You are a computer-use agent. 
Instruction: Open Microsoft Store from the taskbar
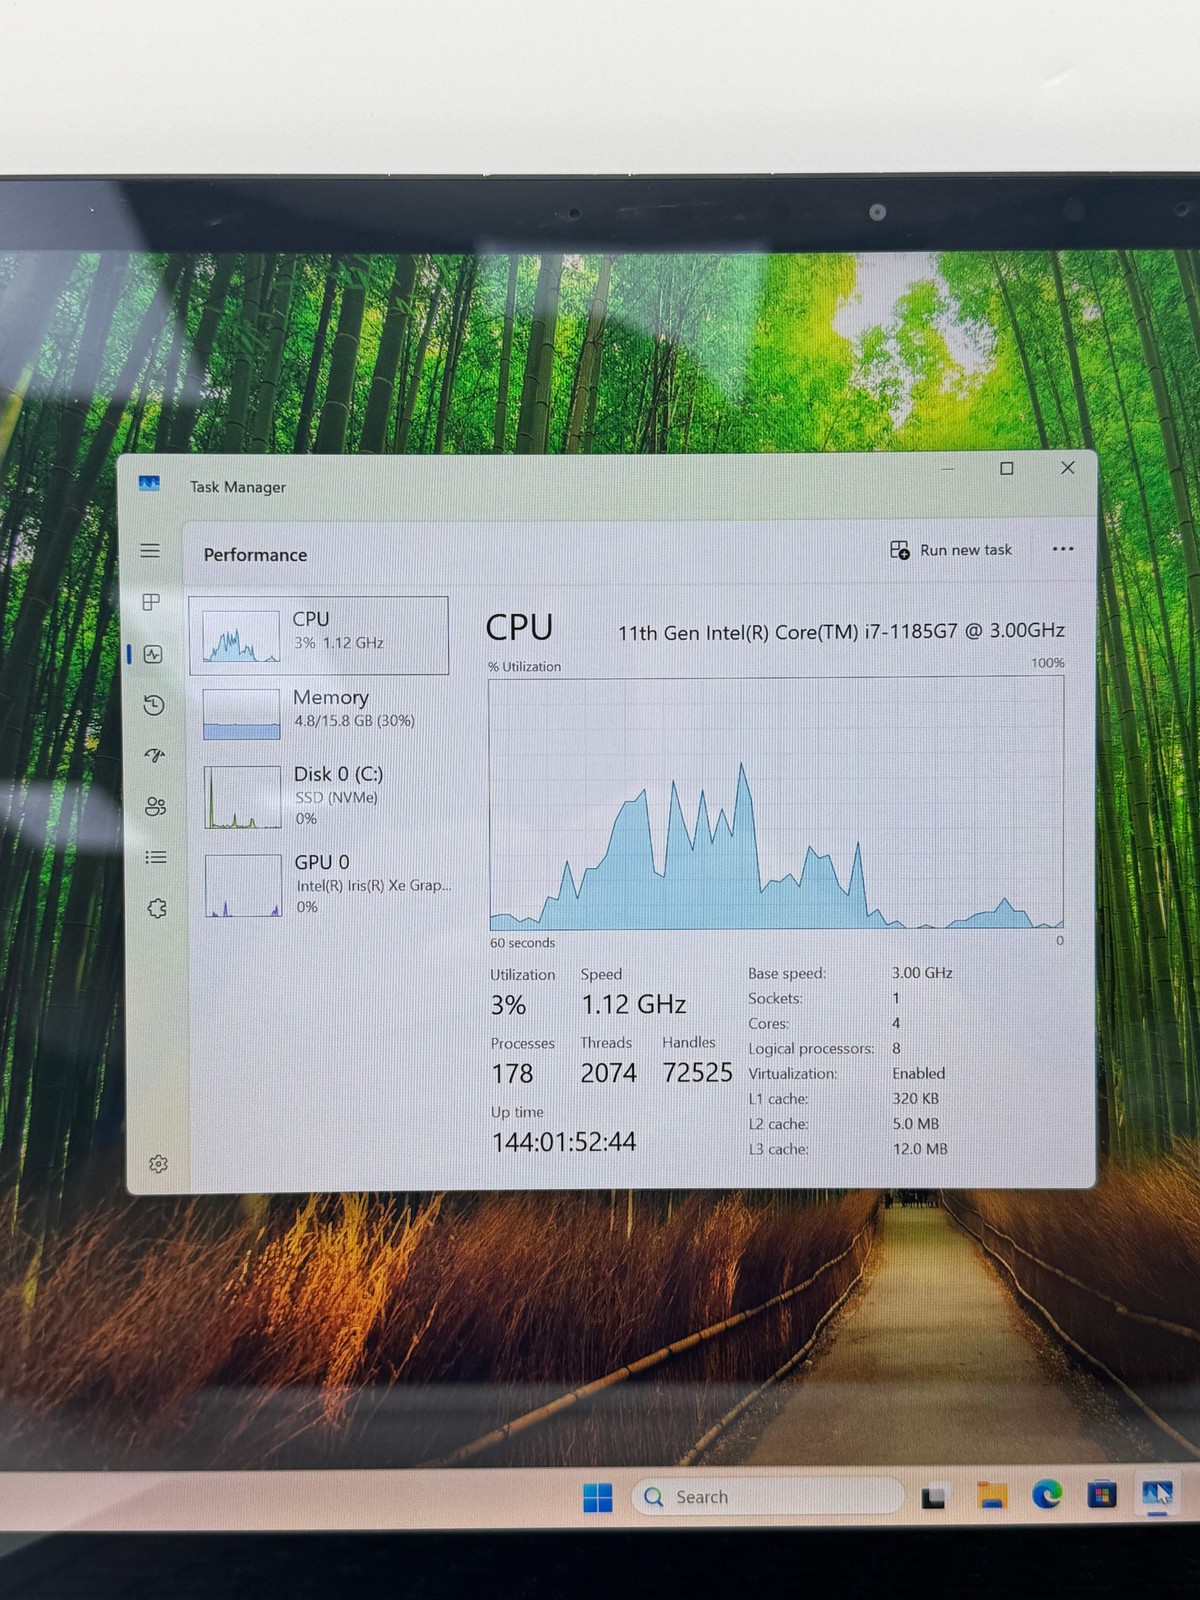click(1102, 1495)
